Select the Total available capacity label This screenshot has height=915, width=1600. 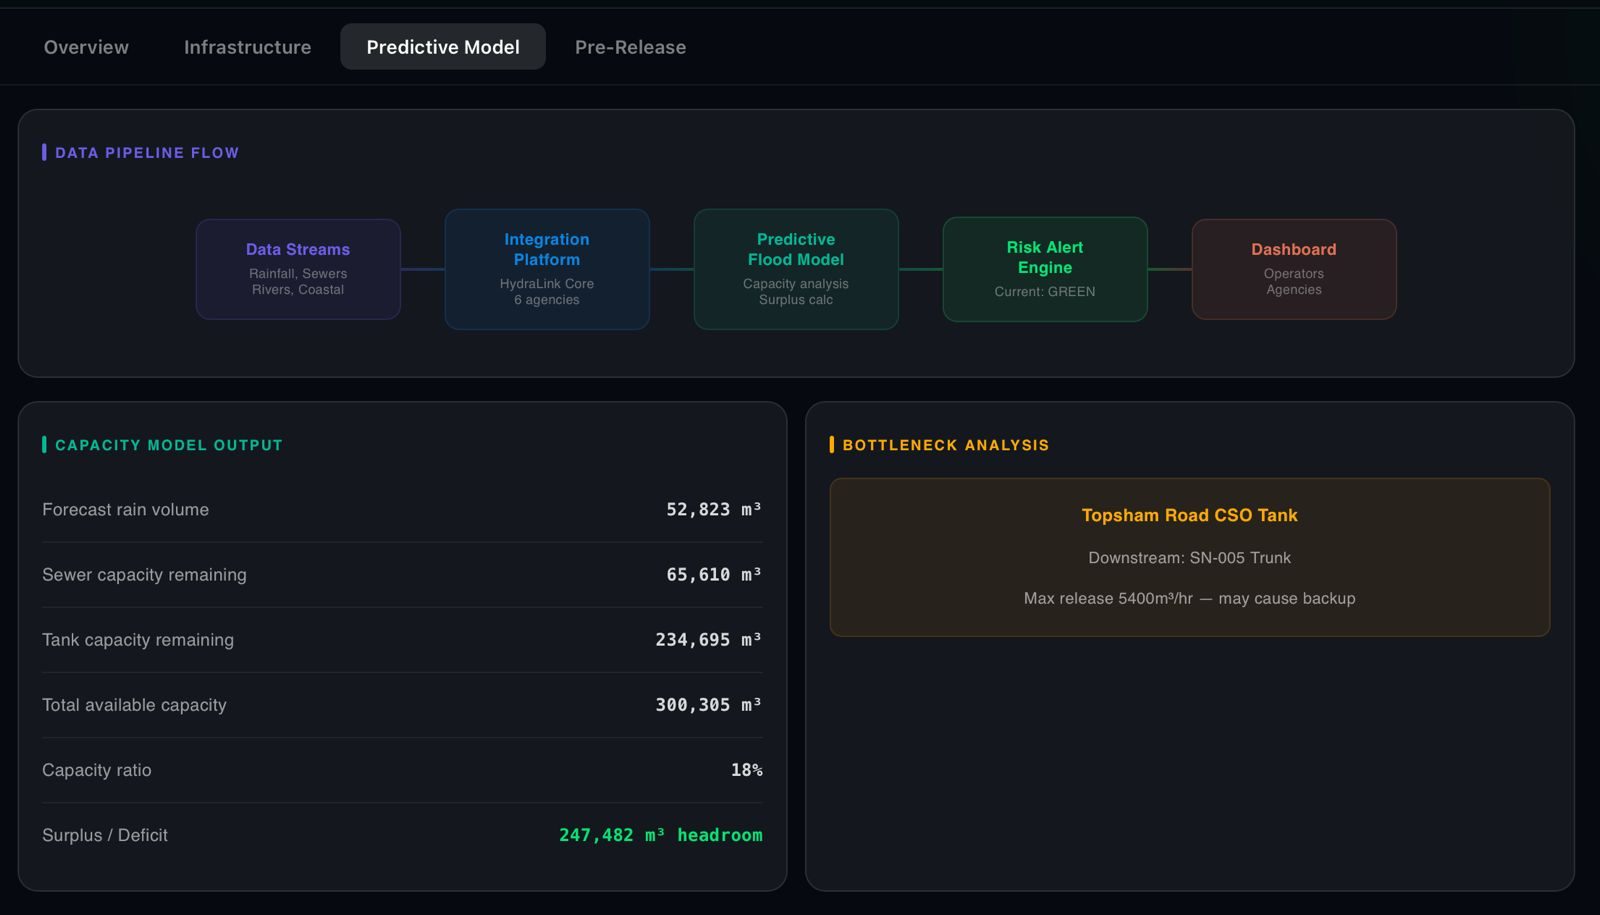pyautogui.click(x=134, y=705)
